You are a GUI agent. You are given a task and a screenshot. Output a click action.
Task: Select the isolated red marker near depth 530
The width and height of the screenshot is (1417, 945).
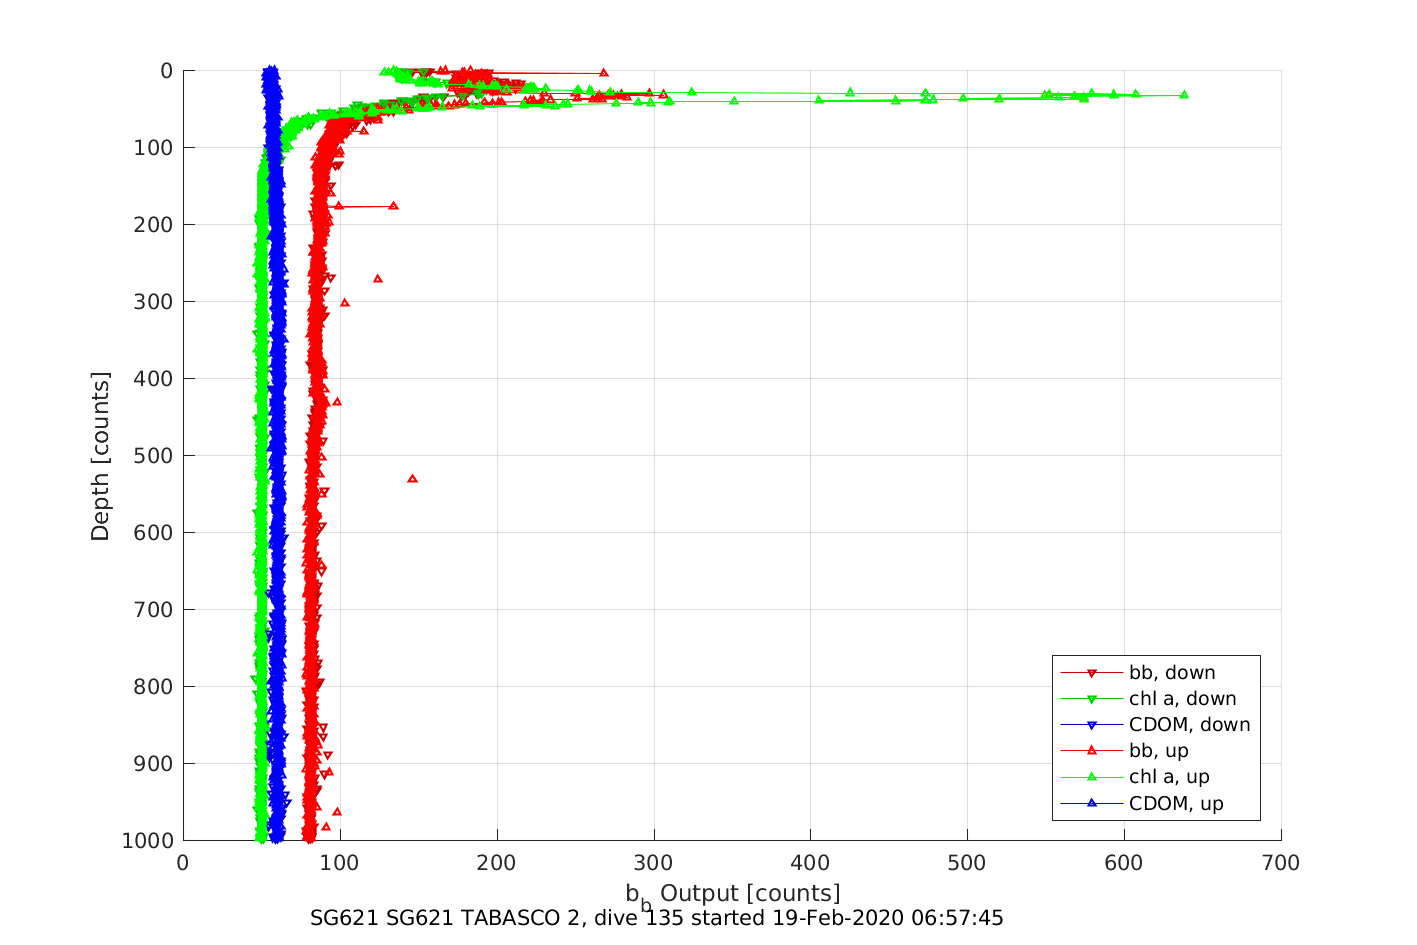[412, 478]
